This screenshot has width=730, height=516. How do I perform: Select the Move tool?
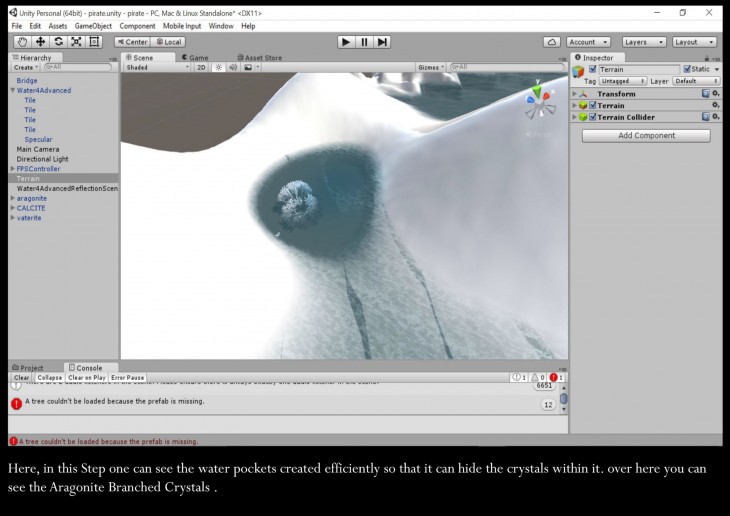40,42
